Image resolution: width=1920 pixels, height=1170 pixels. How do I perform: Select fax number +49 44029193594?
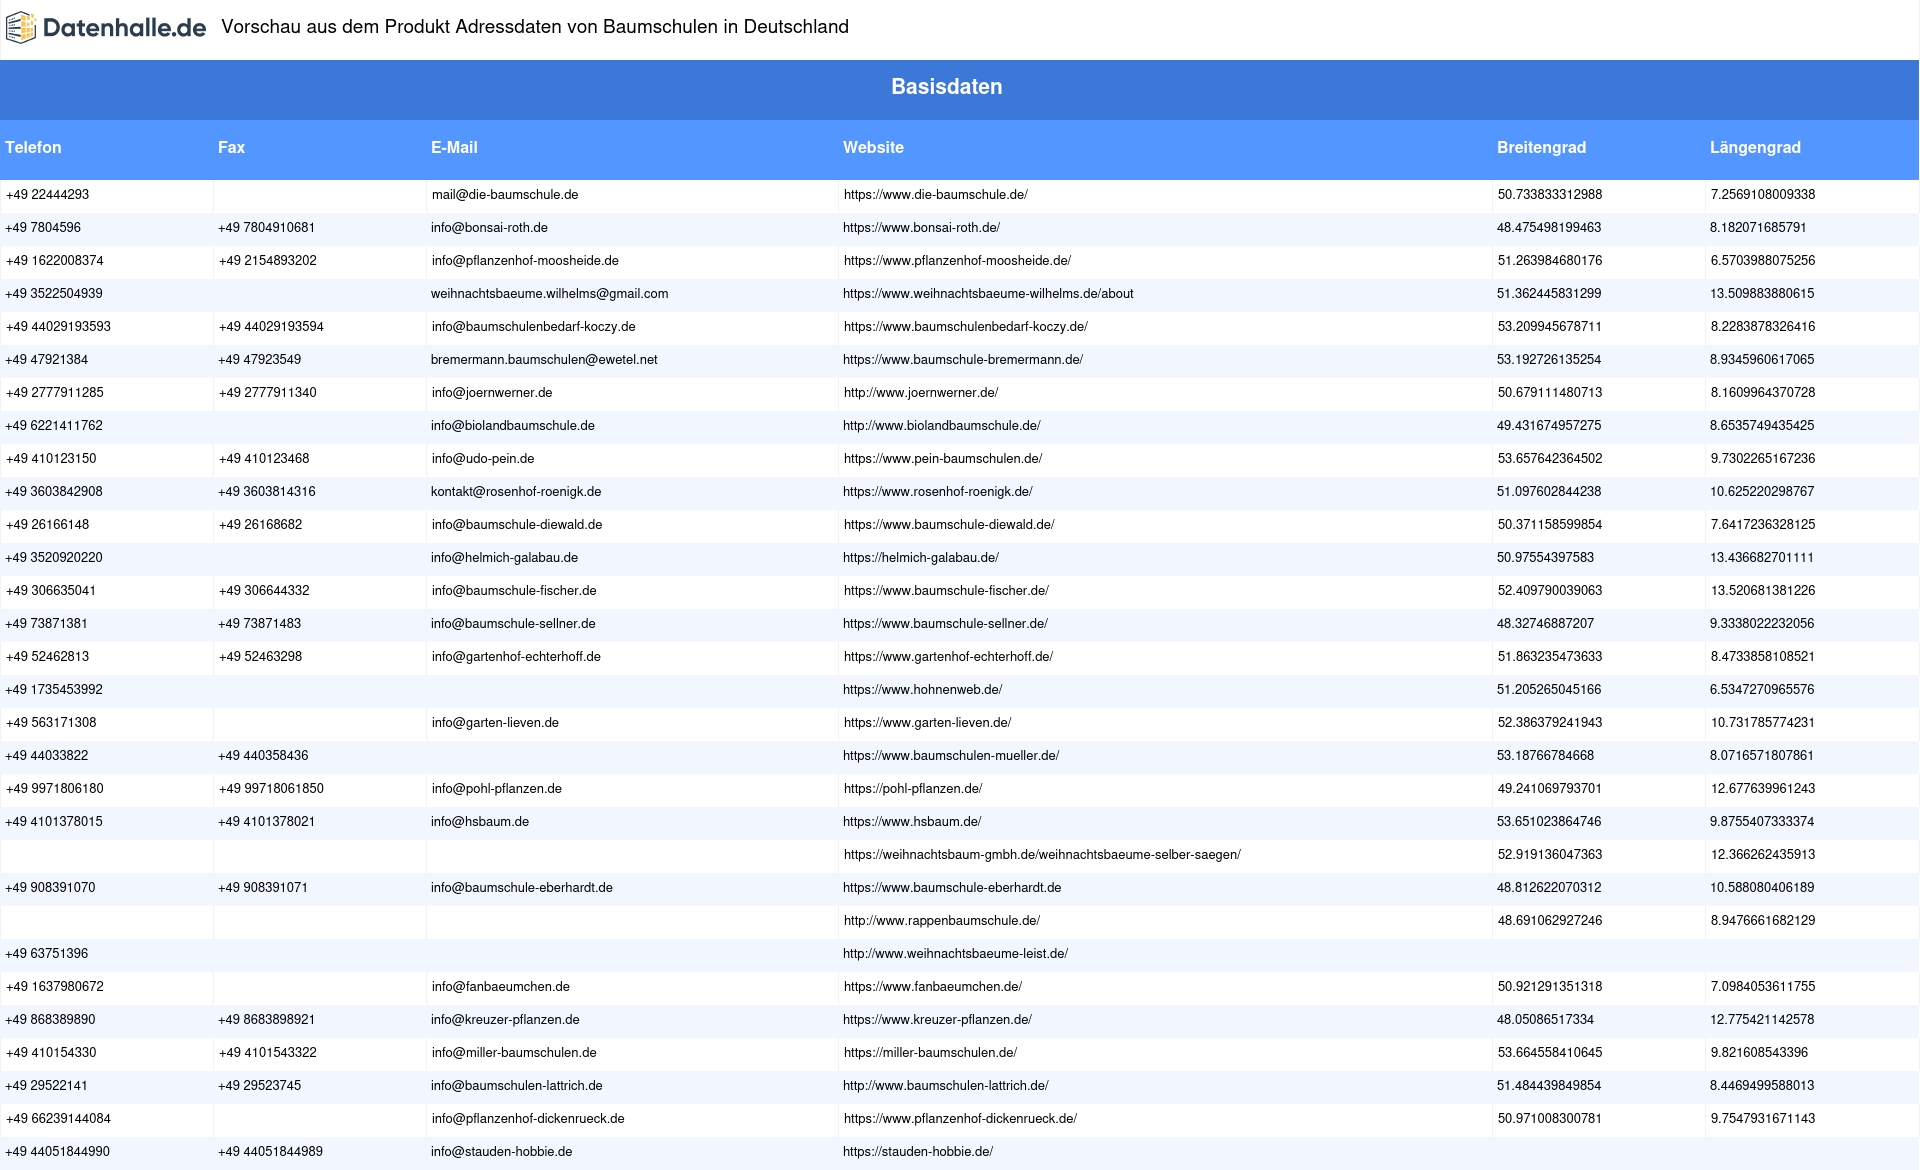tap(271, 327)
